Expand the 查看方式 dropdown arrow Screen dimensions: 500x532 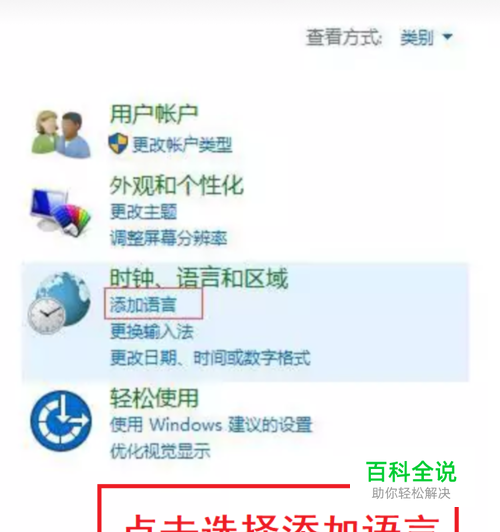[448, 36]
